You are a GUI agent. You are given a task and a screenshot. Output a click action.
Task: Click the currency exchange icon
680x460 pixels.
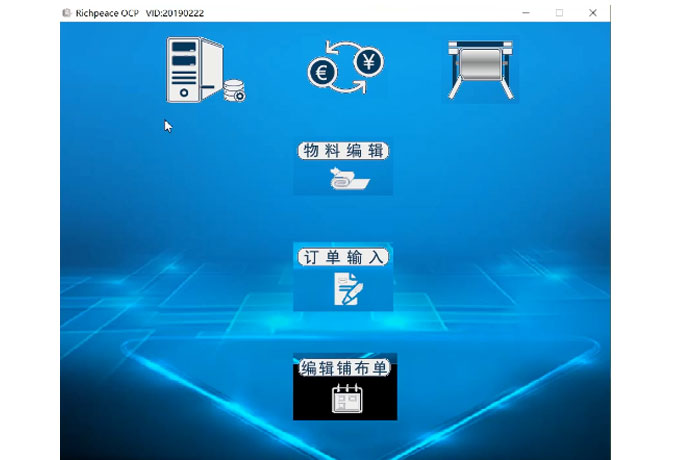tap(344, 68)
